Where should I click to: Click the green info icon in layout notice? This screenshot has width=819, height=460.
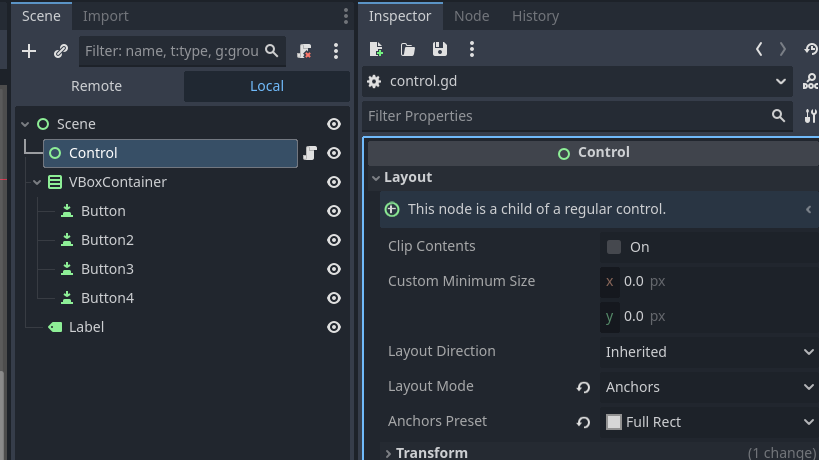[392, 209]
